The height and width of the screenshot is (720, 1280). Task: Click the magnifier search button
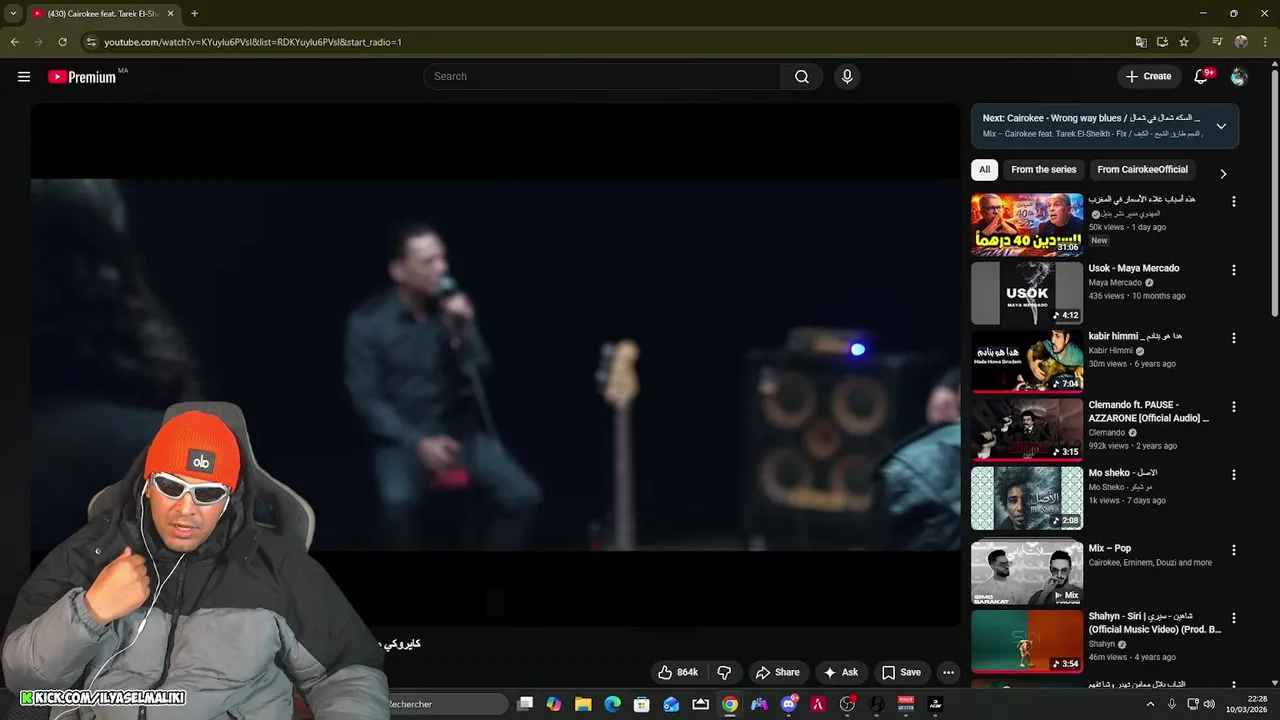coord(802,76)
